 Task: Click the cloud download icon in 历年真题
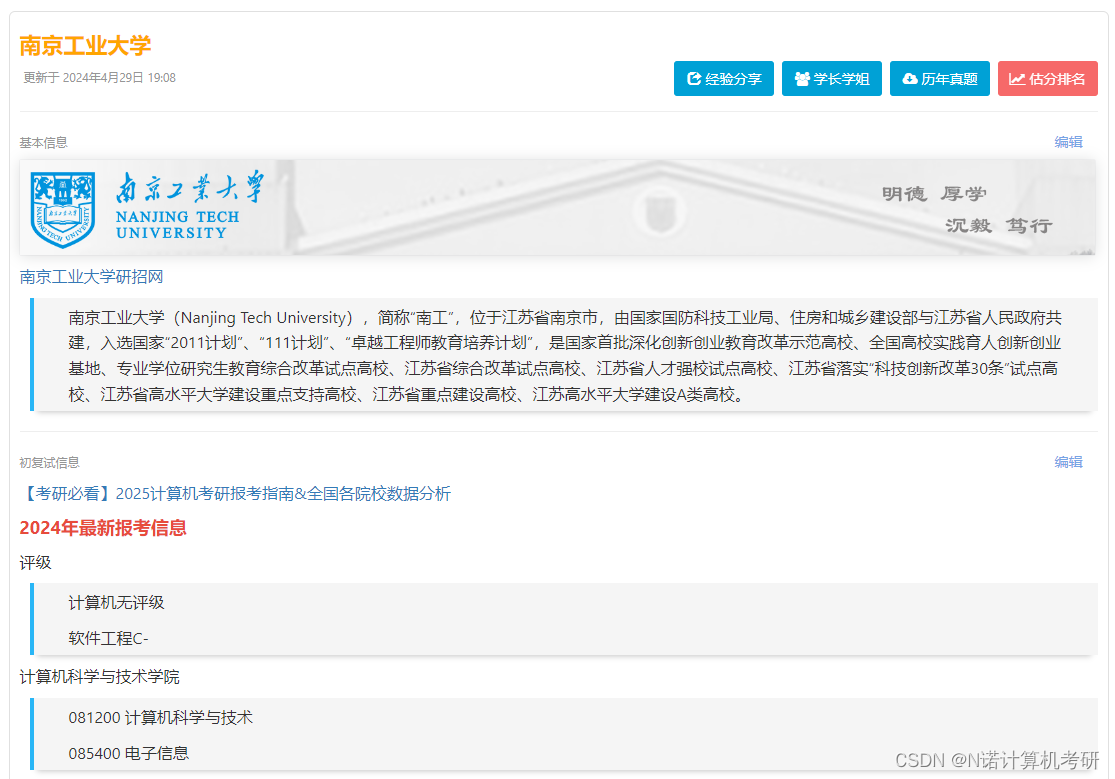coord(910,79)
